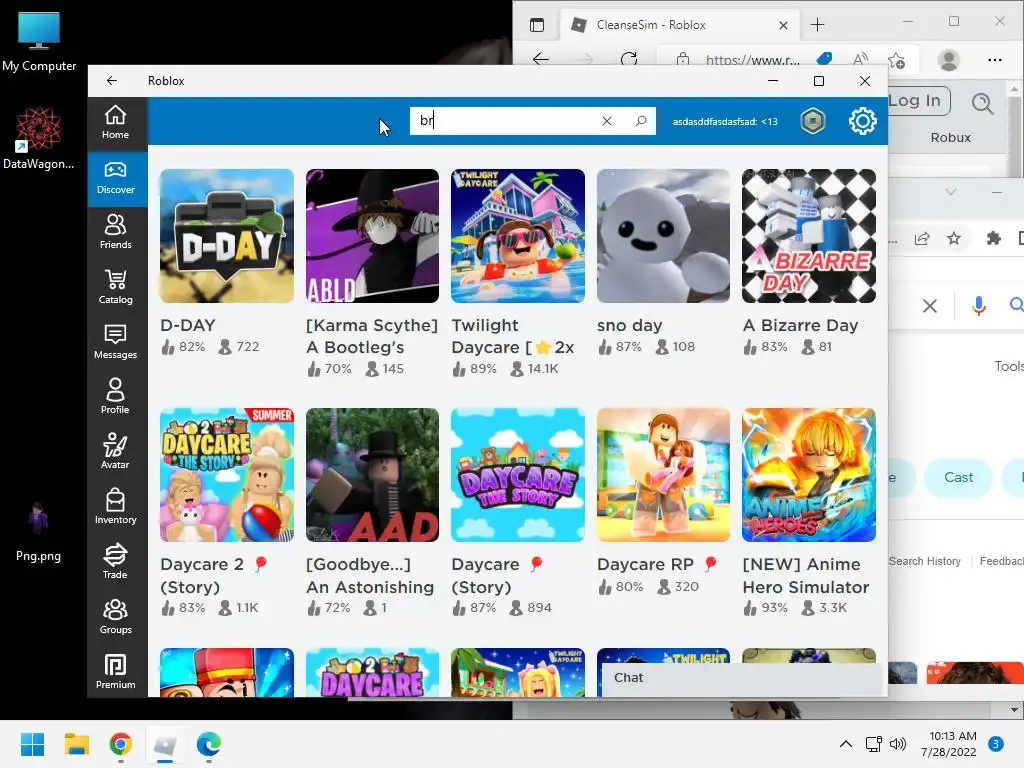Image resolution: width=1024 pixels, height=768 pixels.
Task: Open the Daycare RP game thumbnail
Action: pos(664,475)
